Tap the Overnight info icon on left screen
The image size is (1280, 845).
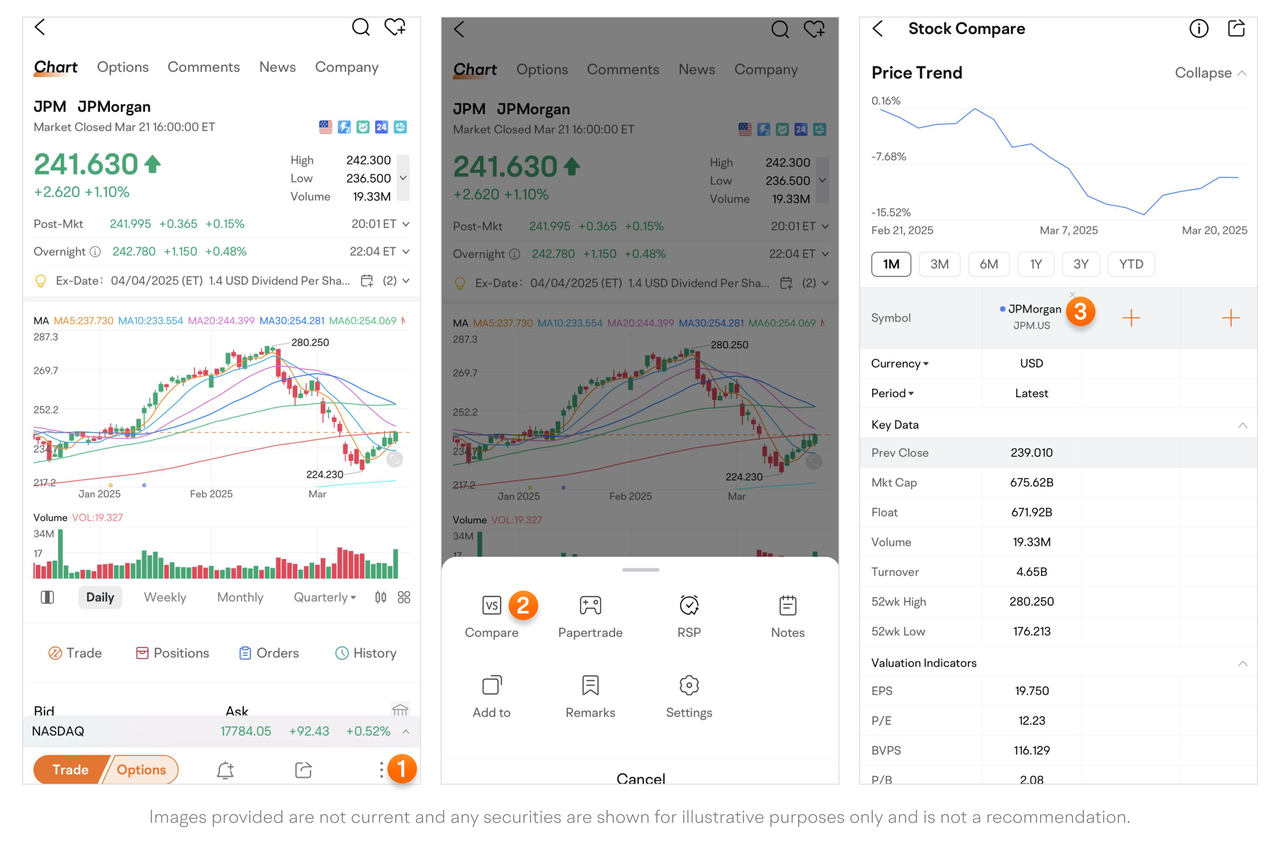click(x=95, y=252)
